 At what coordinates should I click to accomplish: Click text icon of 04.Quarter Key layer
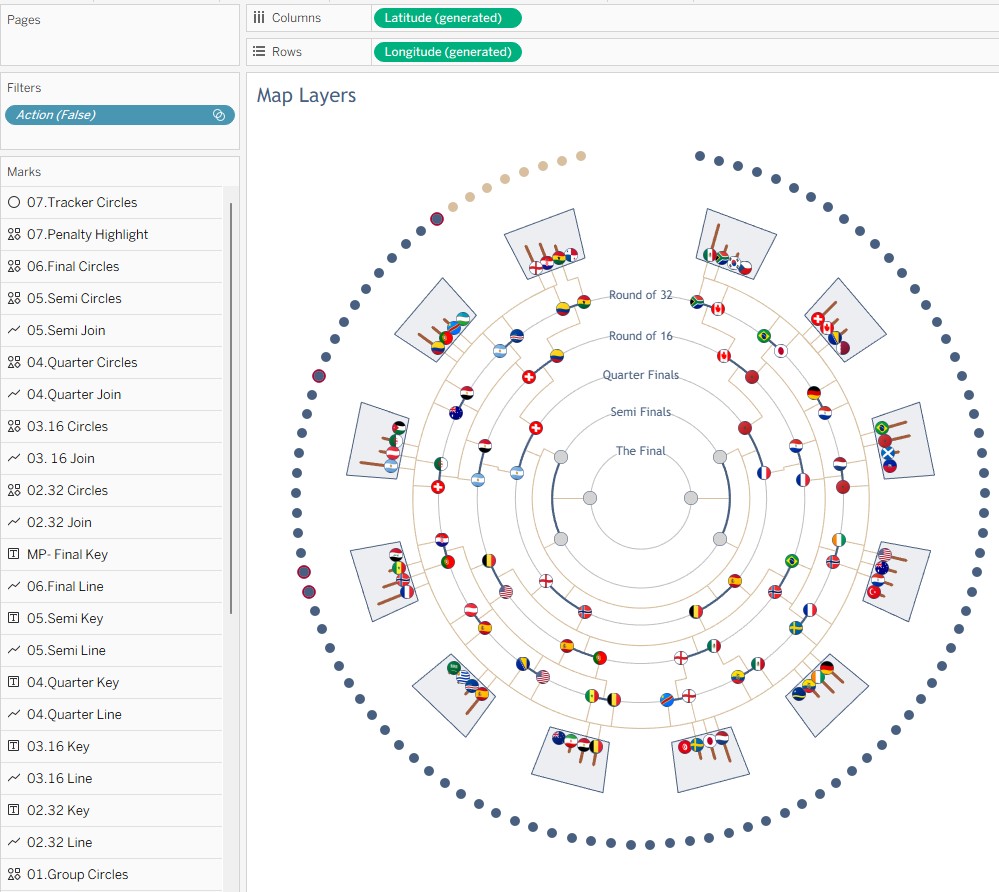pyautogui.click(x=14, y=682)
